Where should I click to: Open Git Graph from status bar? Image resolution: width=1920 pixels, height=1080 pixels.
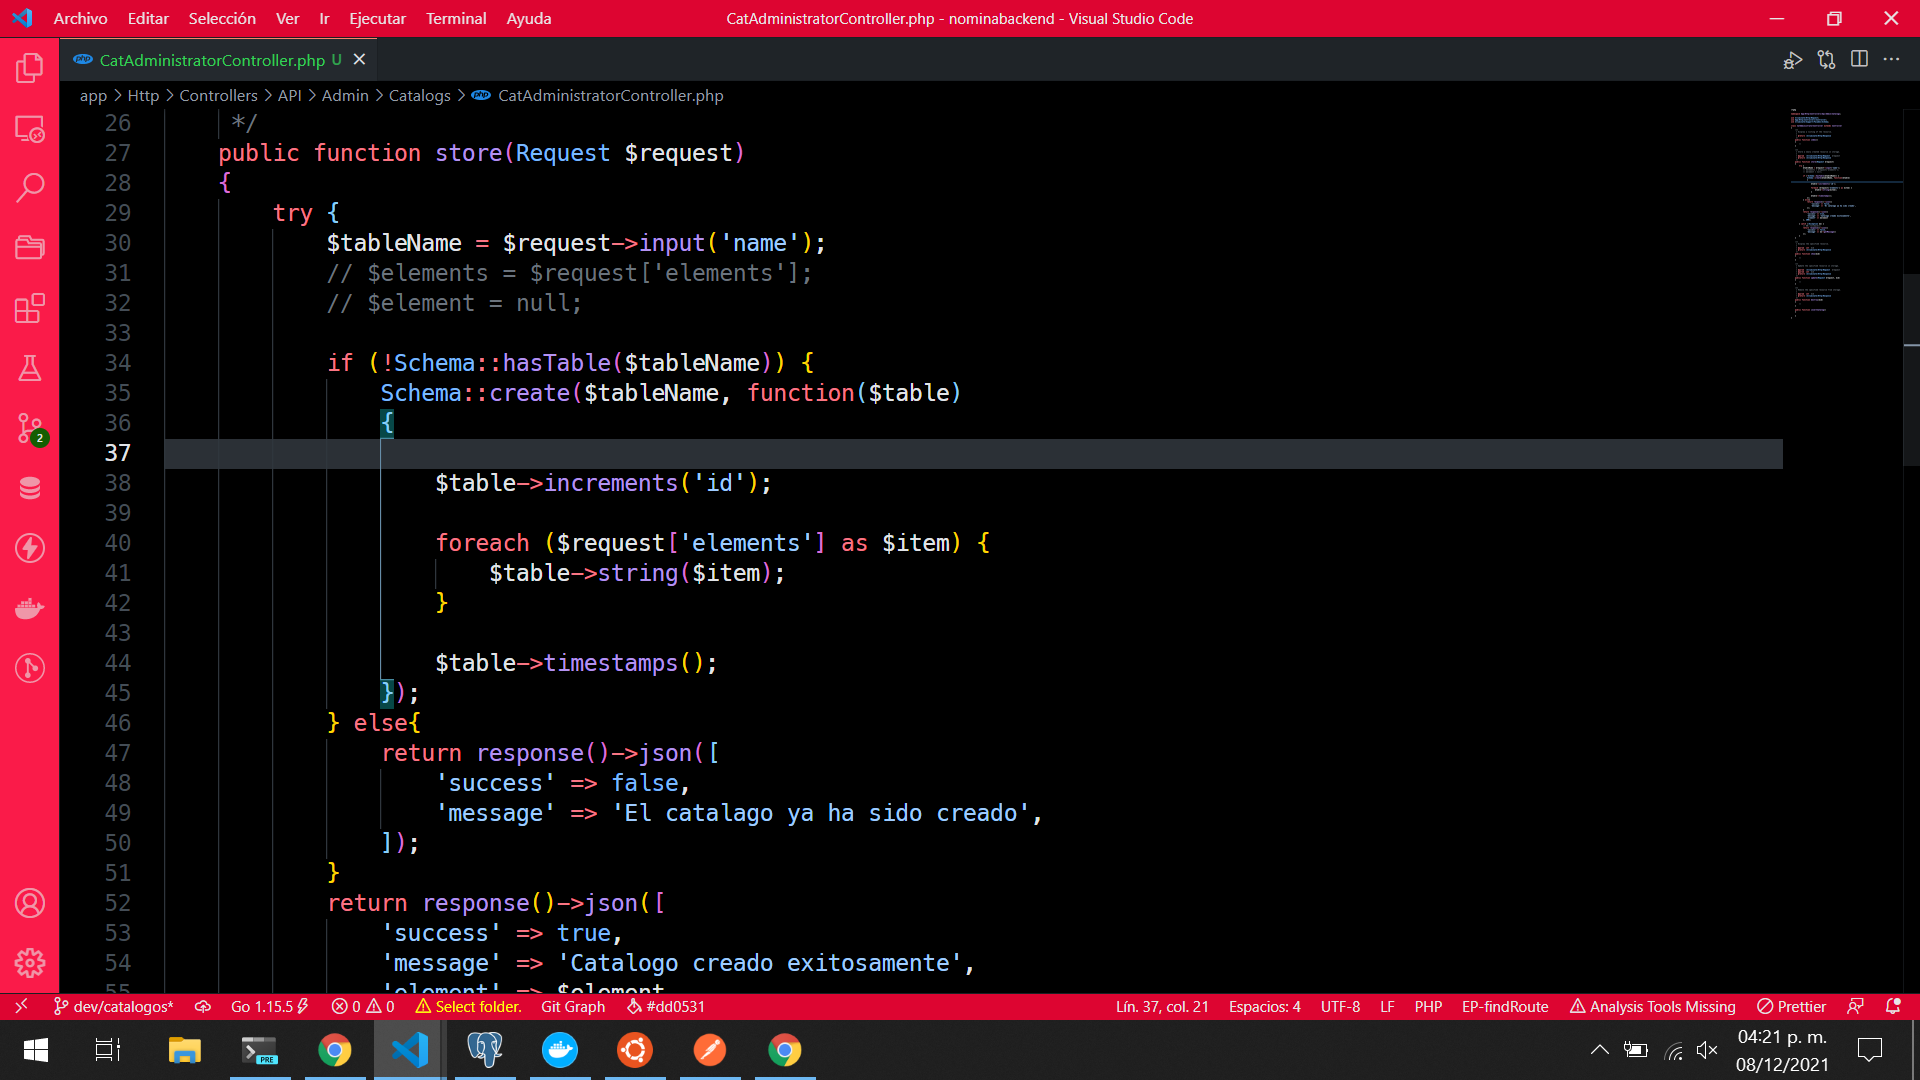tap(573, 1007)
